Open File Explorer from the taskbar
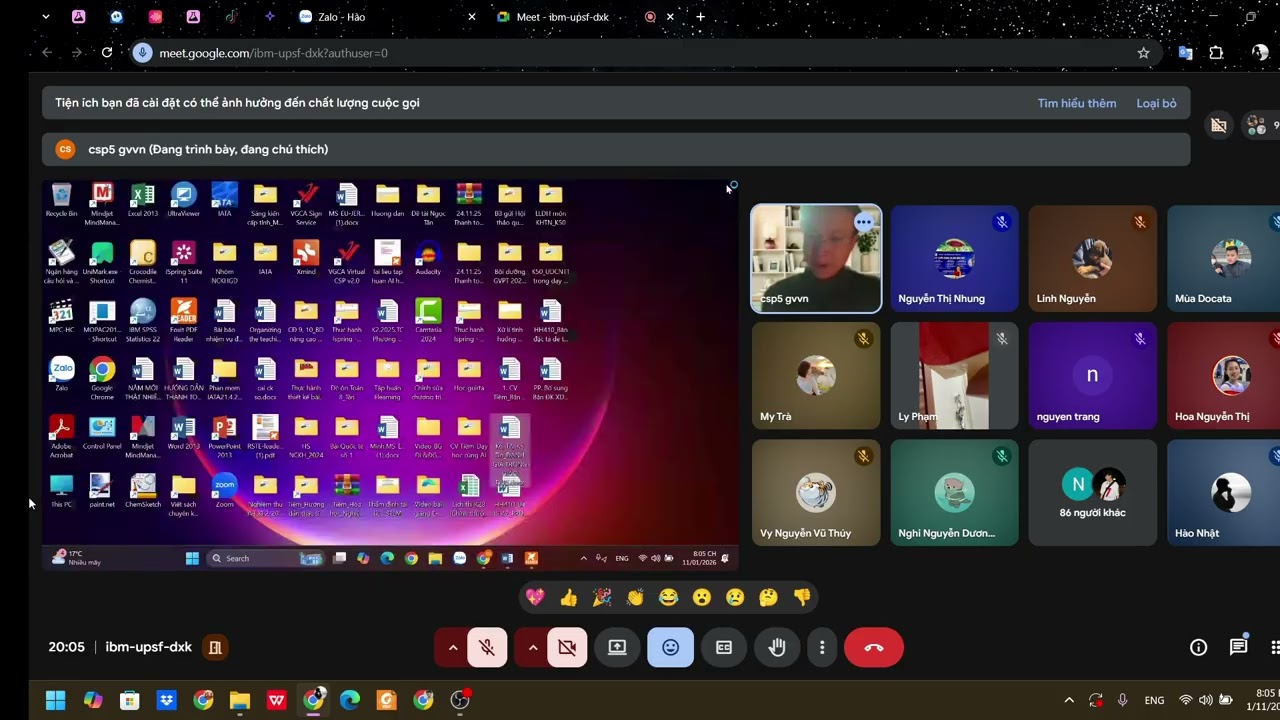 pyautogui.click(x=240, y=700)
